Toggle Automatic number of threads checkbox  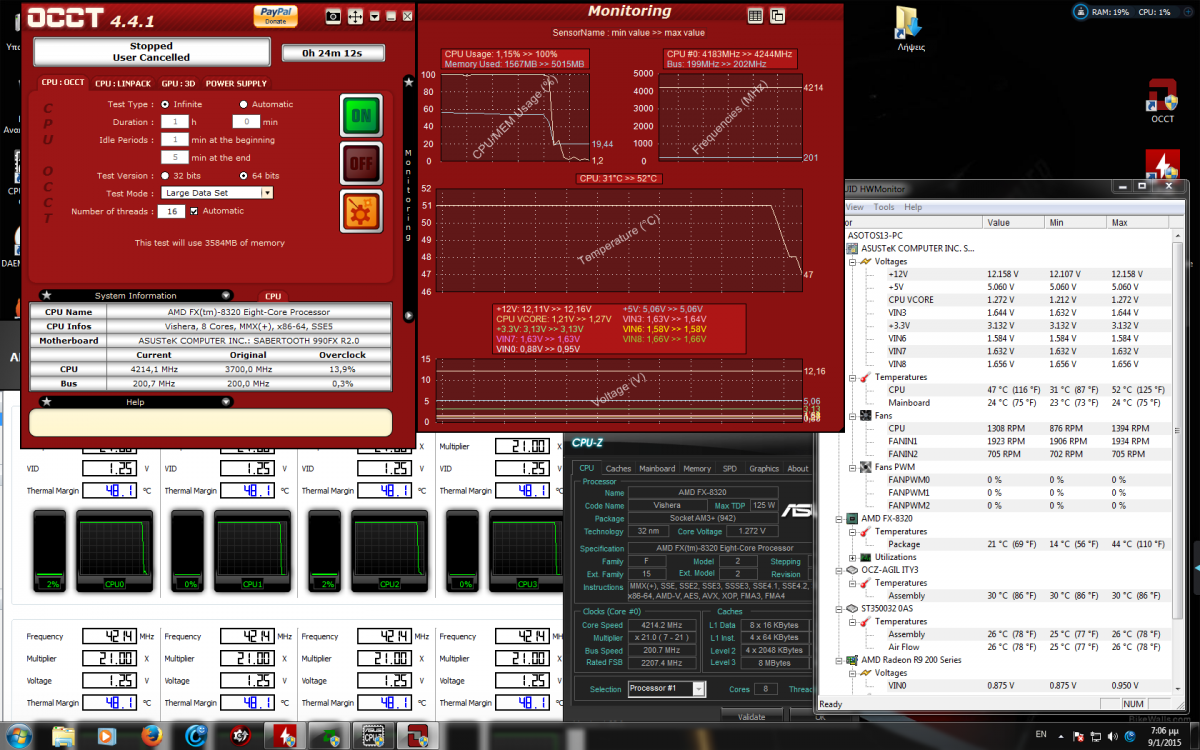coord(194,211)
